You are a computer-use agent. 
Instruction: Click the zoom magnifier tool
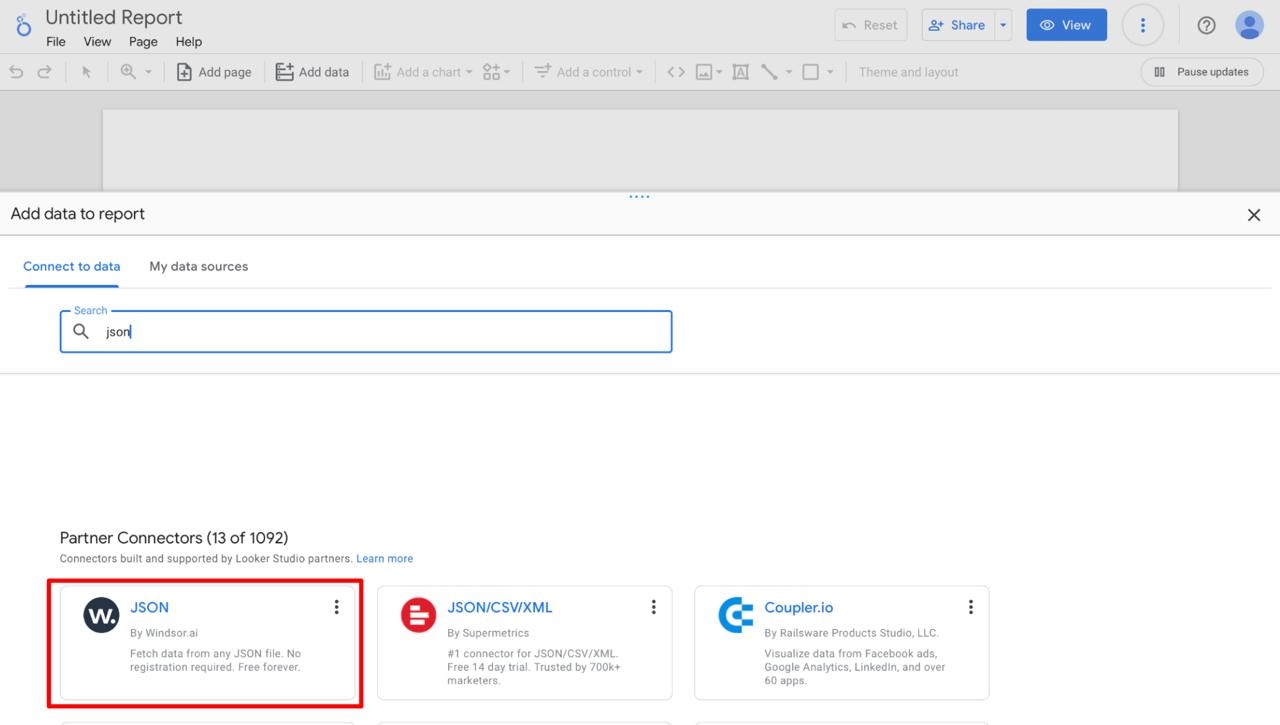(x=128, y=72)
